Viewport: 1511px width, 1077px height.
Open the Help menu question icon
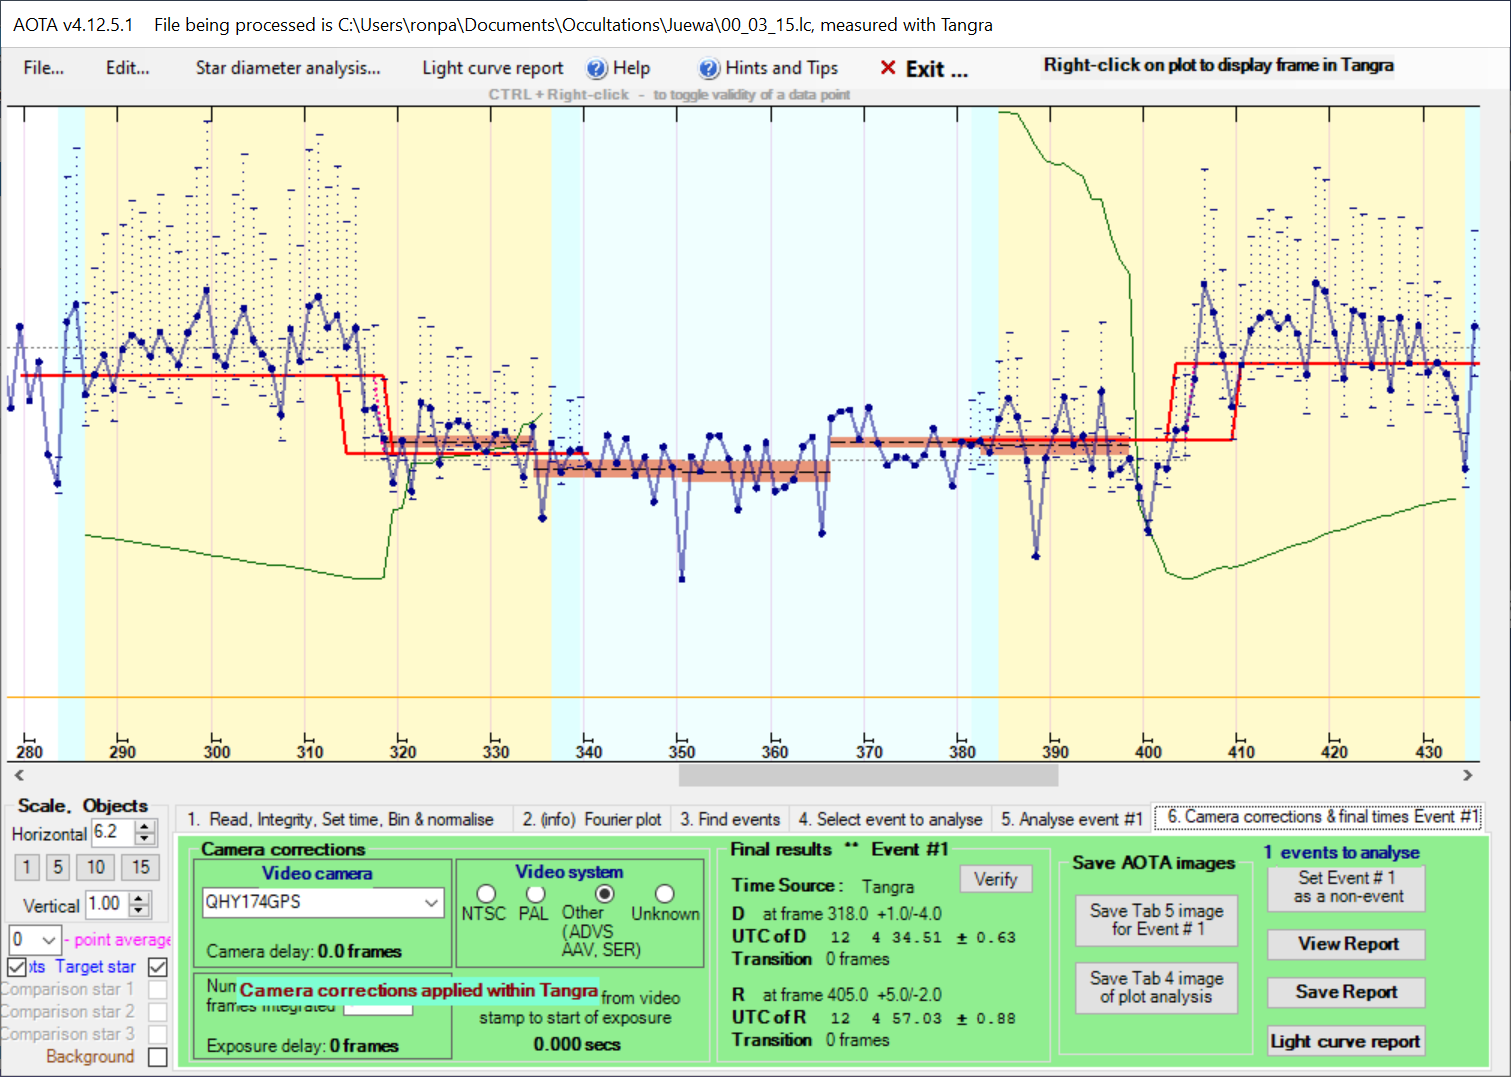pos(597,68)
